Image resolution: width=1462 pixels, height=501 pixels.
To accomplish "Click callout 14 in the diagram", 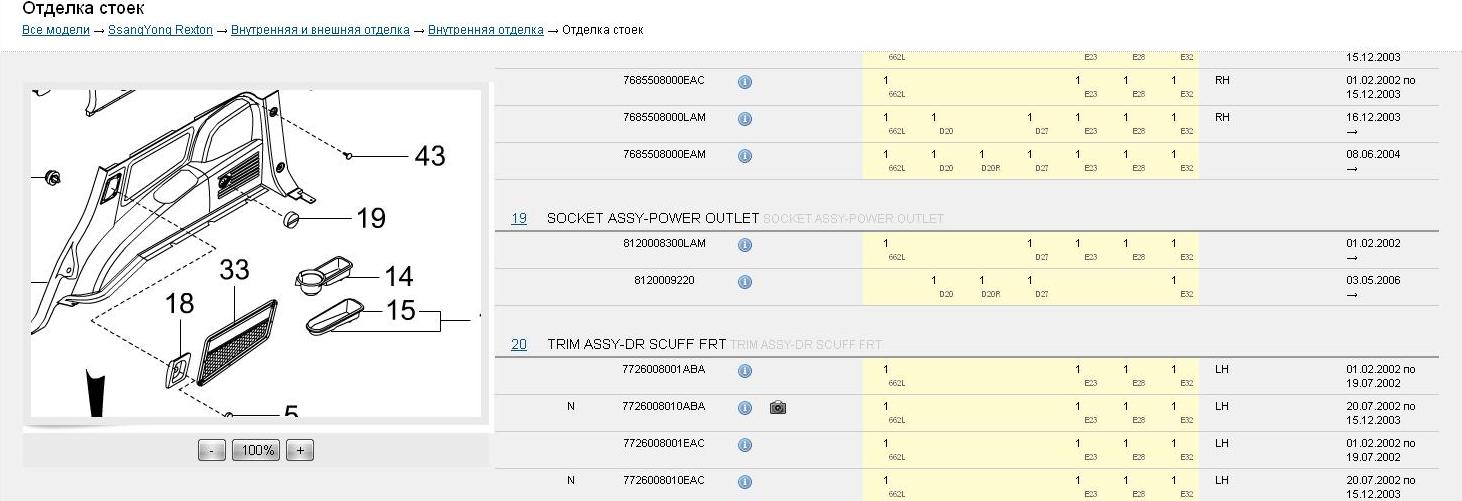I will coord(398,276).
